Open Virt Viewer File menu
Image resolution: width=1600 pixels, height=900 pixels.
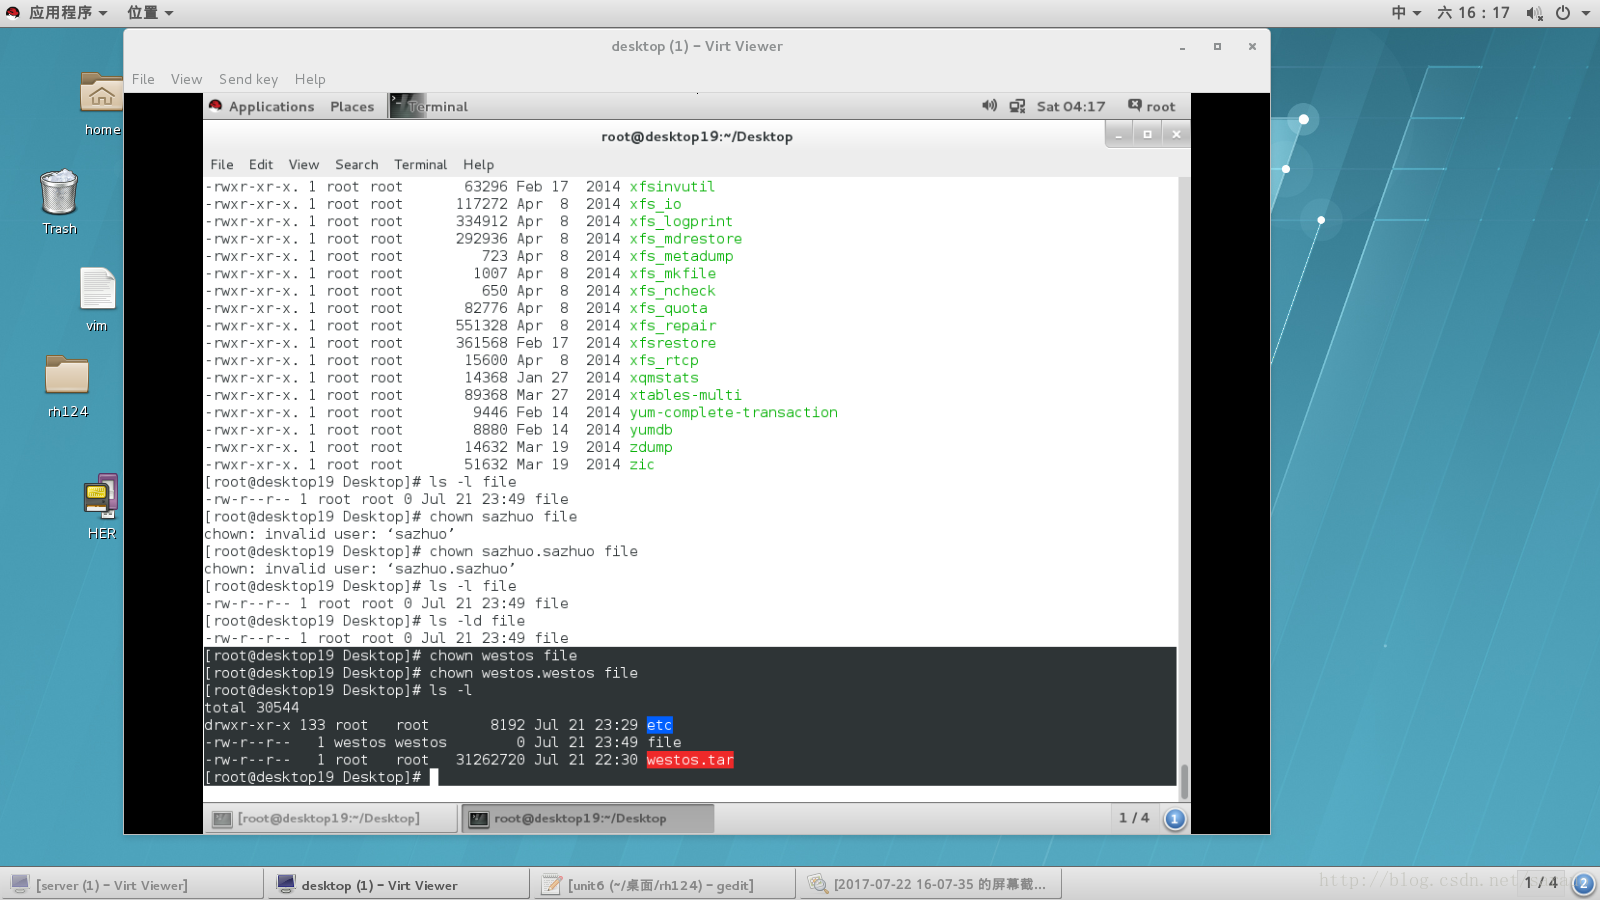click(143, 79)
